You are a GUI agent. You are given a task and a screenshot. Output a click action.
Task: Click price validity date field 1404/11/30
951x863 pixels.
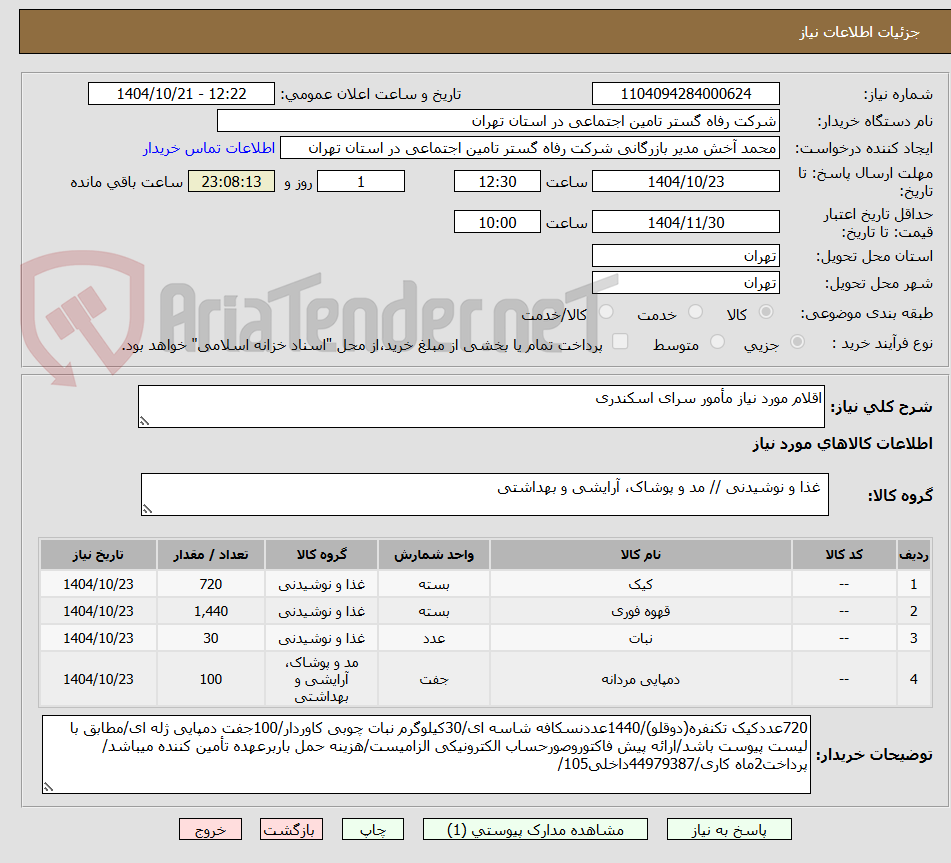click(x=685, y=222)
